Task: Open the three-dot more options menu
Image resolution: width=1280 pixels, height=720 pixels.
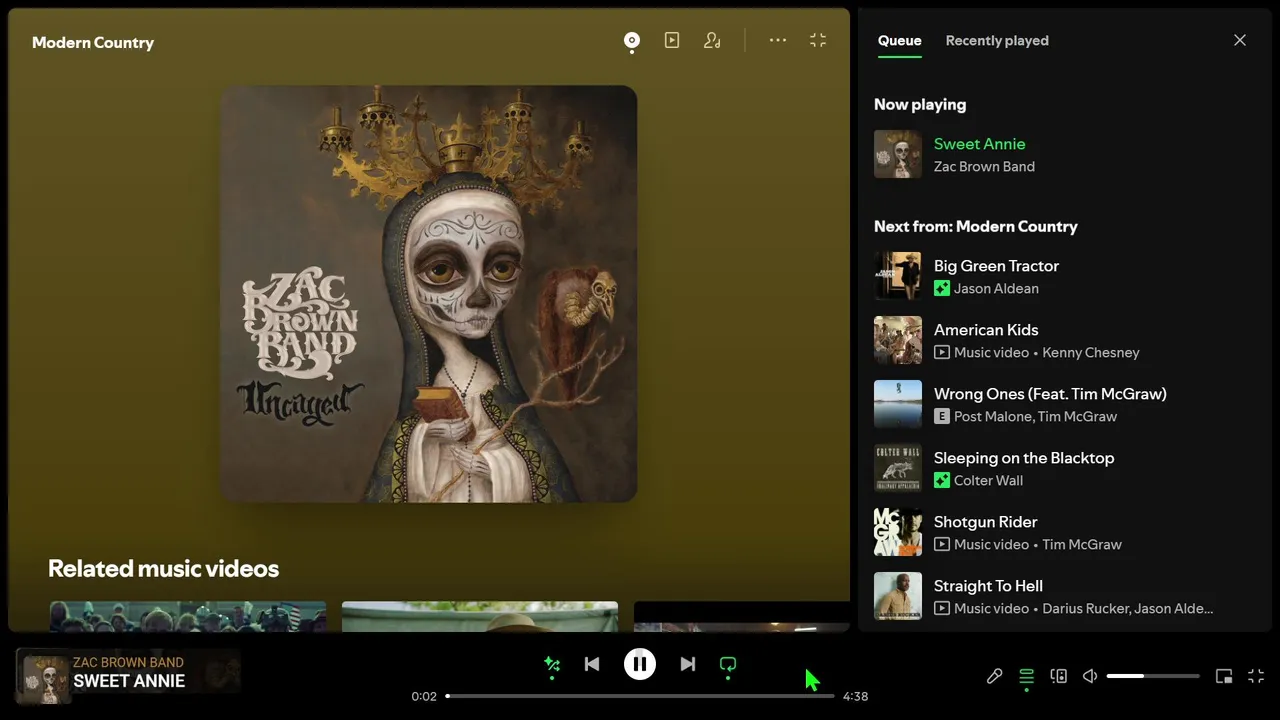Action: (x=778, y=40)
